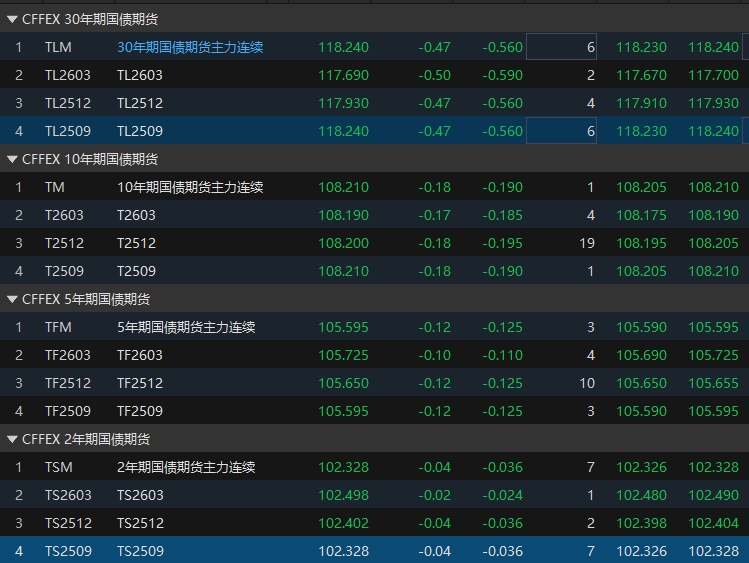Click the 117.670 bid price of TL2603
This screenshot has width=749, height=563.
[x=641, y=75]
